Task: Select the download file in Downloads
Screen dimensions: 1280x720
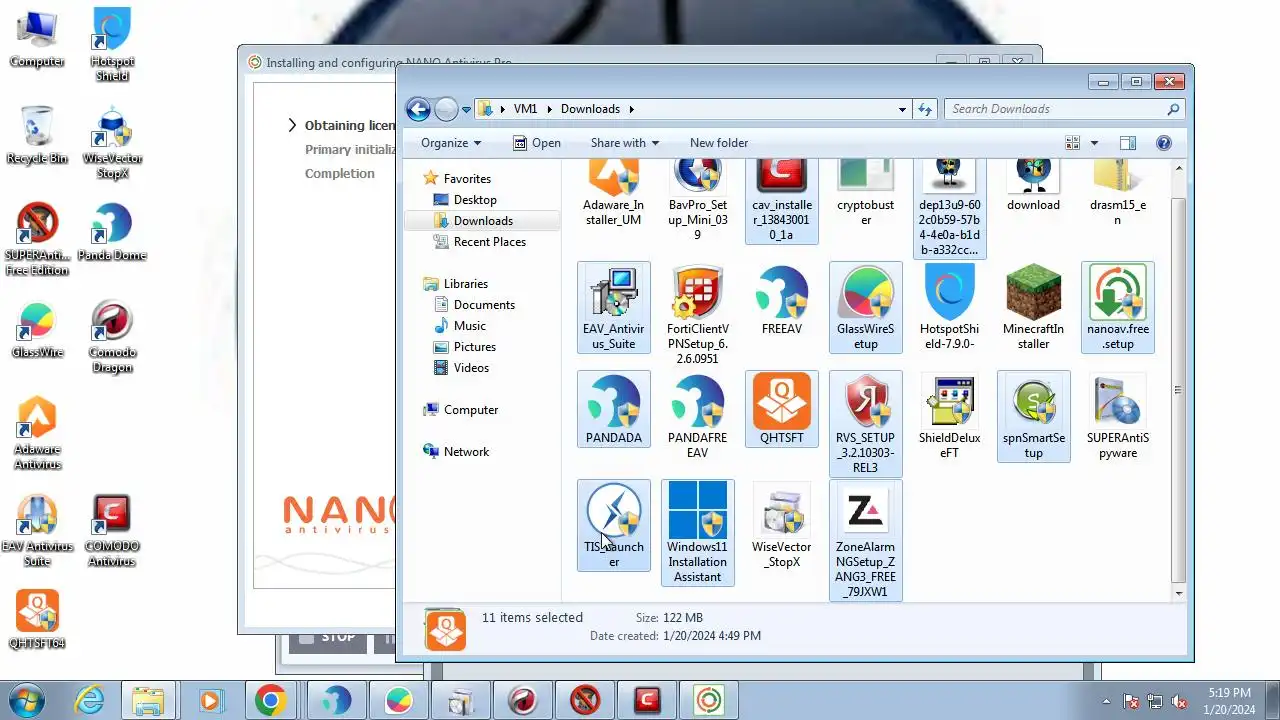Action: pos(1033,187)
